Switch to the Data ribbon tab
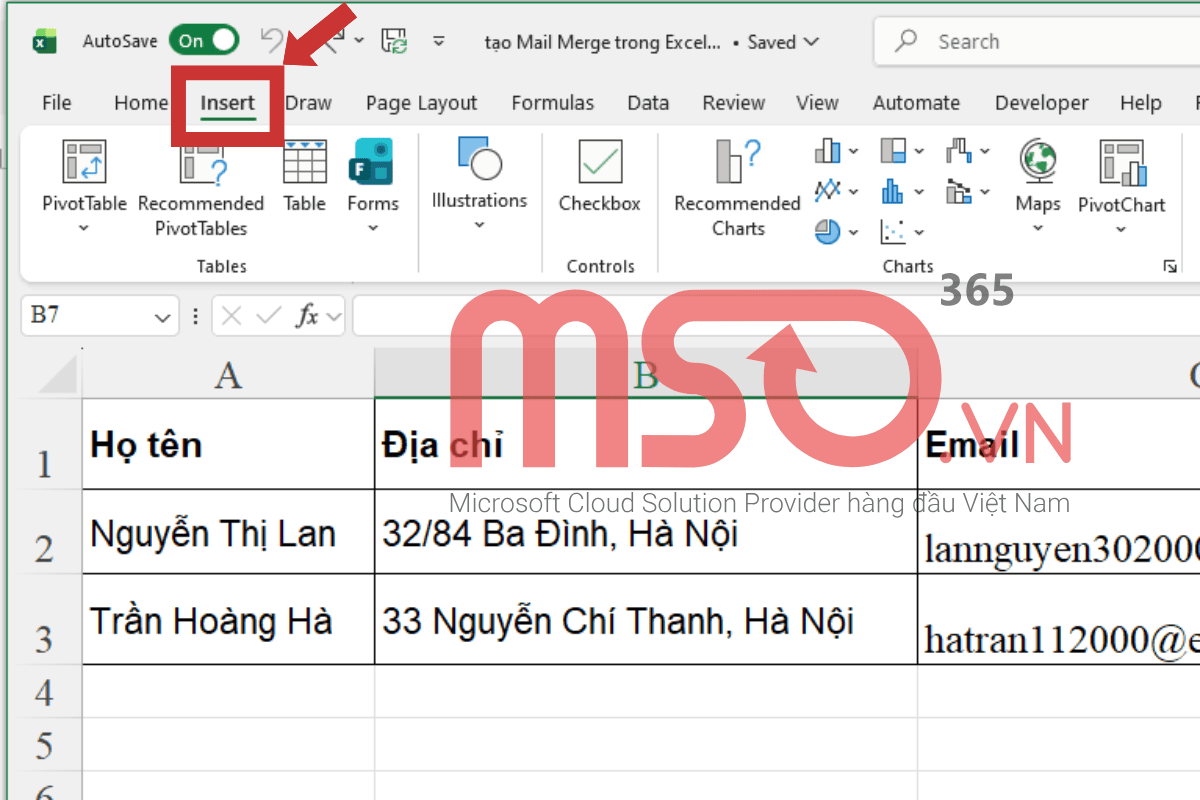The height and width of the screenshot is (800, 1200). point(647,102)
